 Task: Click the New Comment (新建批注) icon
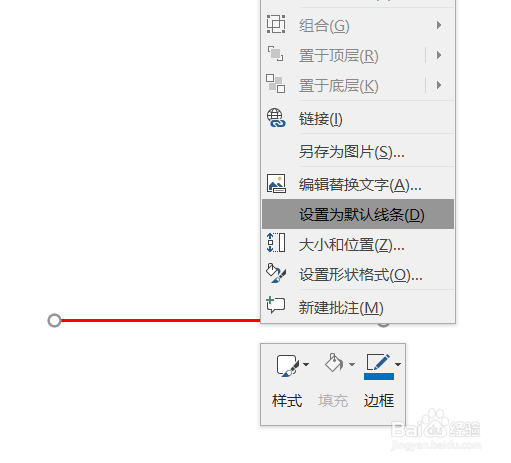pos(276,305)
